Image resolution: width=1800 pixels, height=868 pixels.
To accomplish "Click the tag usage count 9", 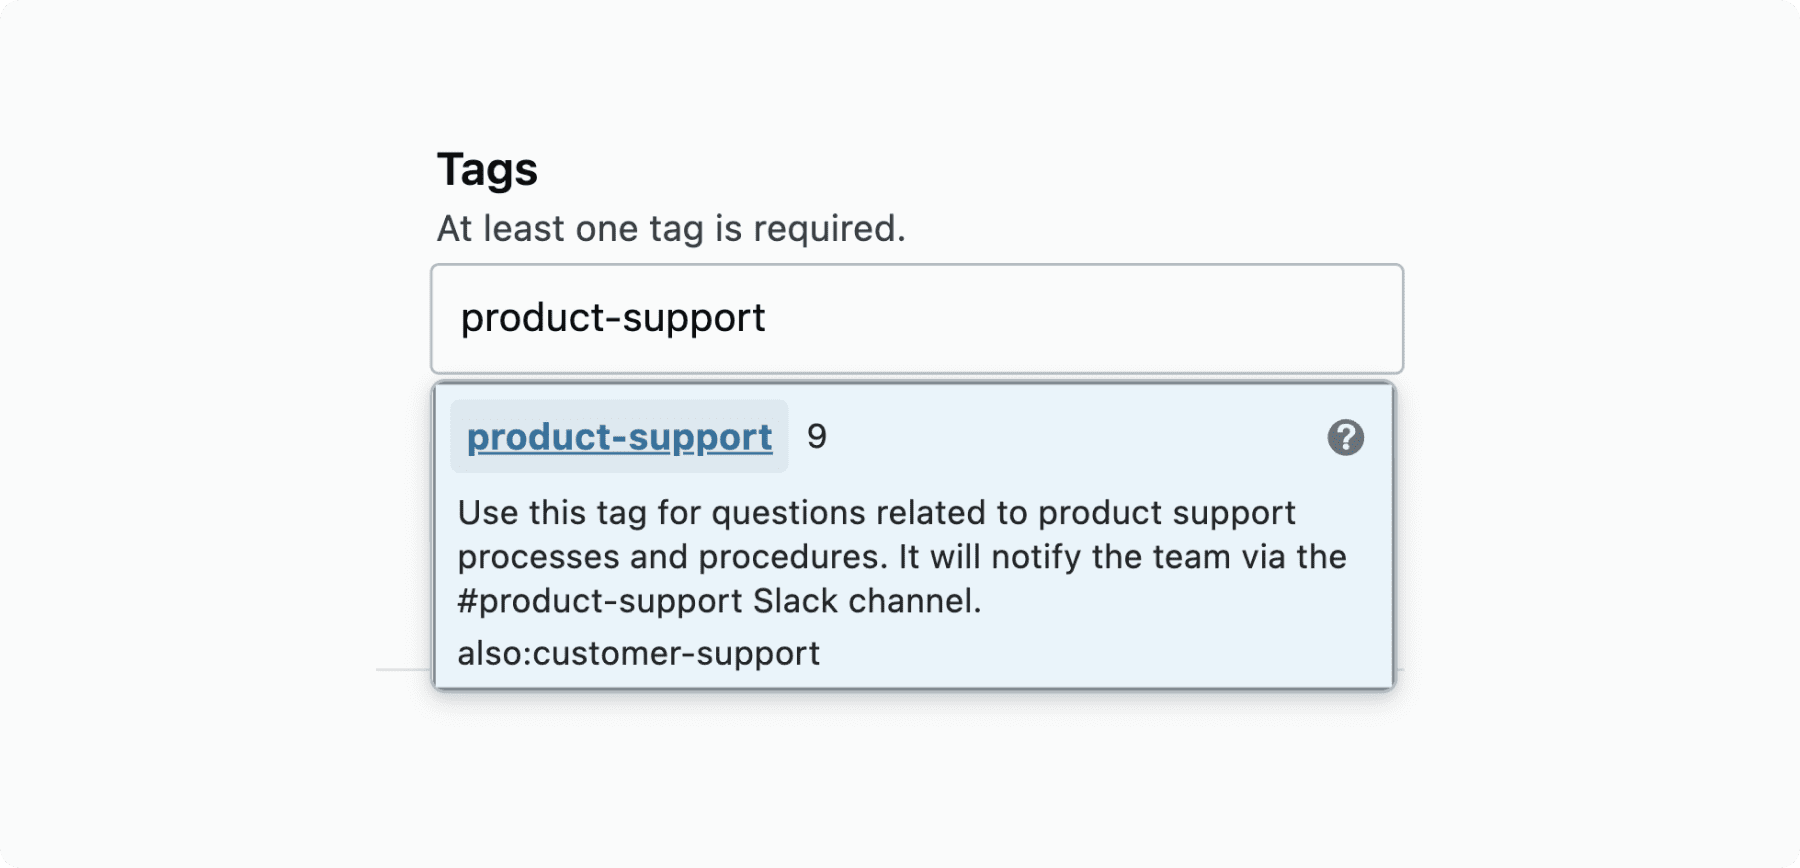I will point(817,436).
